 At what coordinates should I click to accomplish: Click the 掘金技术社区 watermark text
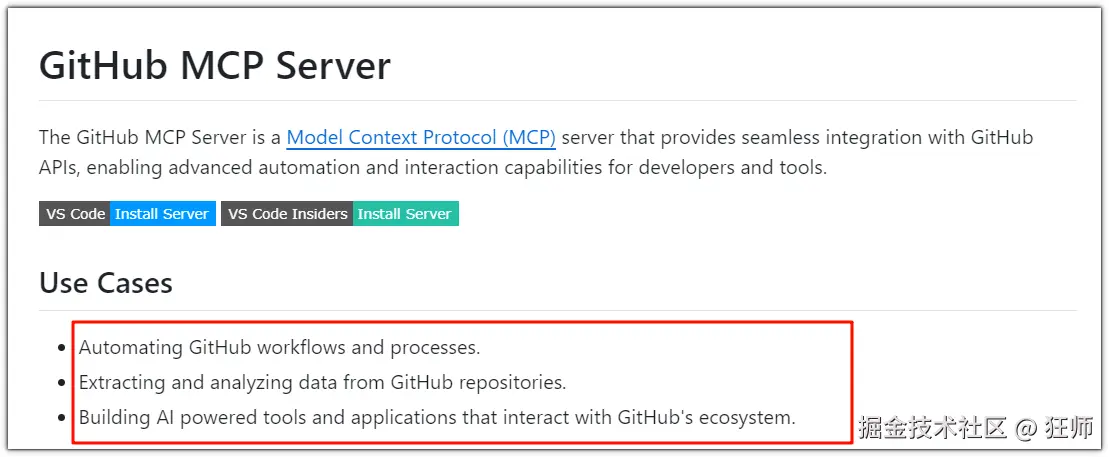[x=932, y=429]
